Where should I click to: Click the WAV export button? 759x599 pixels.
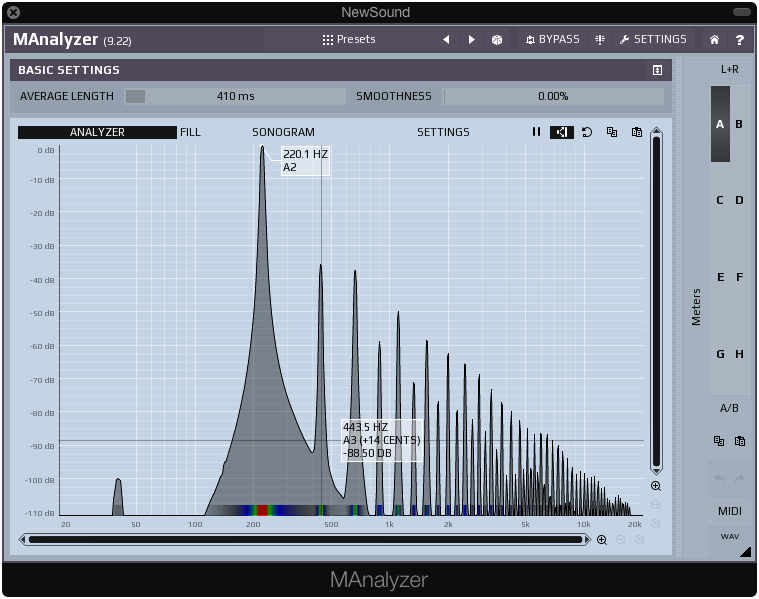click(729, 537)
